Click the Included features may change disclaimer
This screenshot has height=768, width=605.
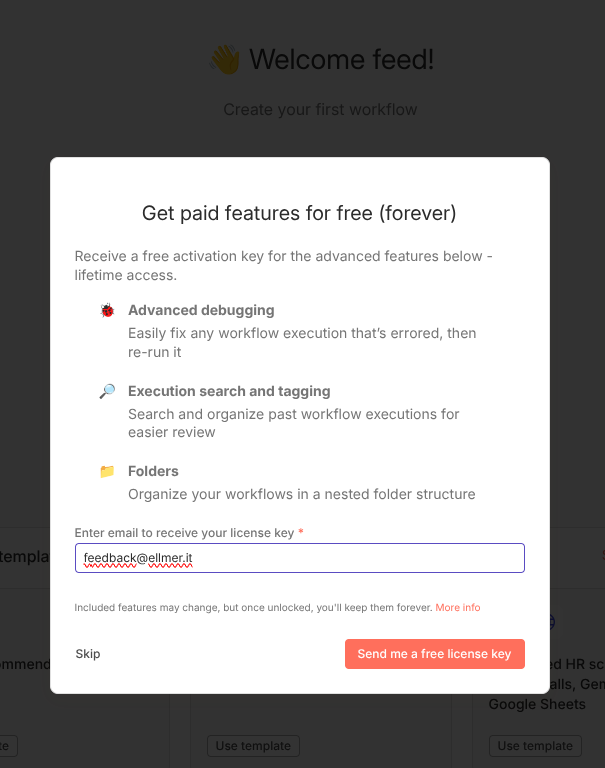[x=253, y=608]
